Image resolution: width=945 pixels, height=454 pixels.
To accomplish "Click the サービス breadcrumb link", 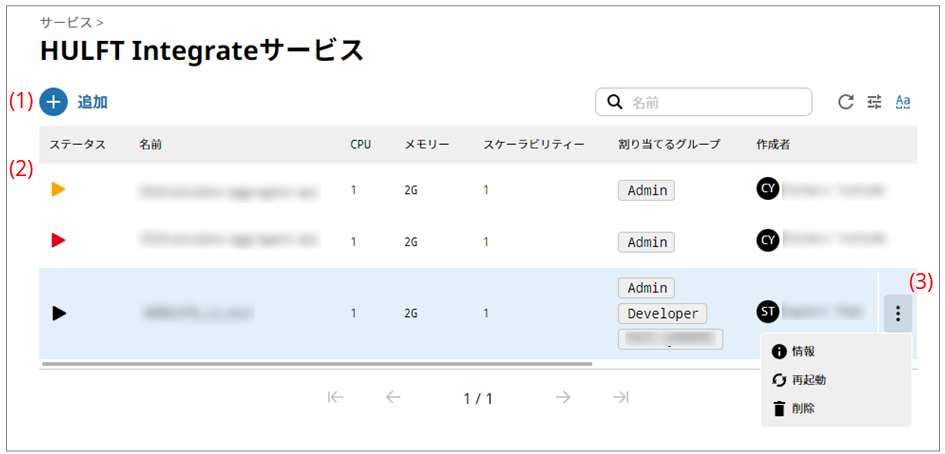I will [x=66, y=21].
